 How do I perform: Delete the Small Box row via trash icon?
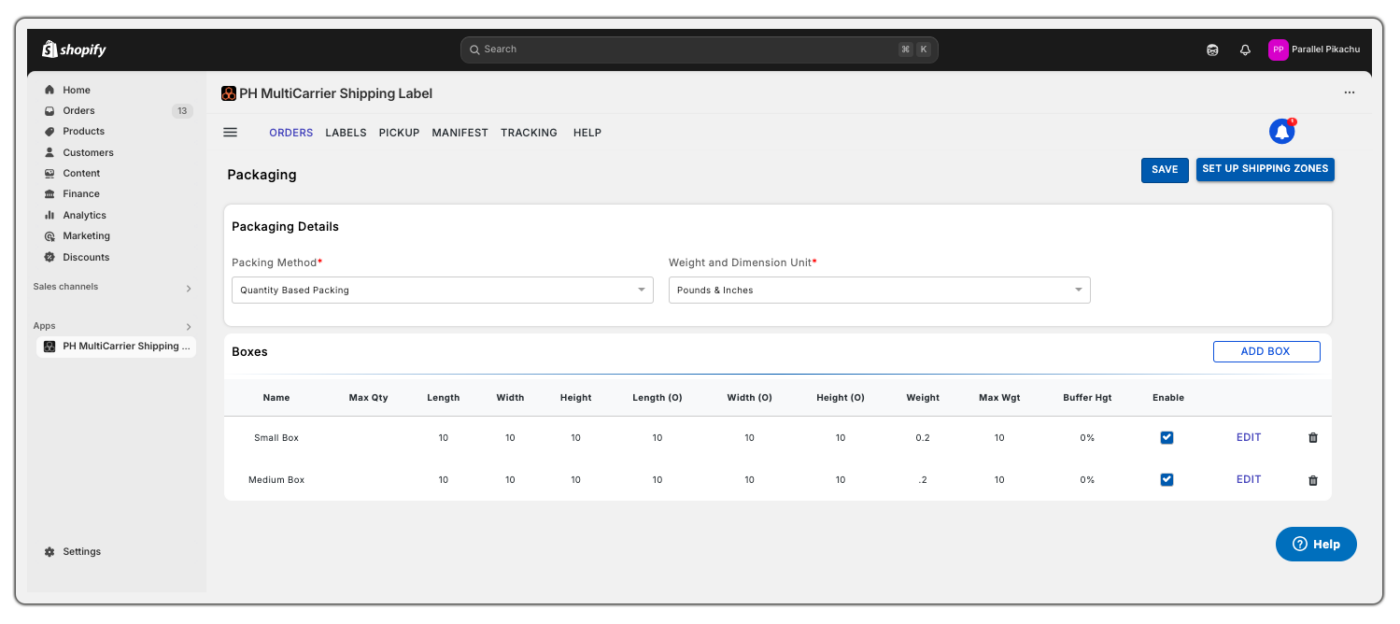(1313, 438)
